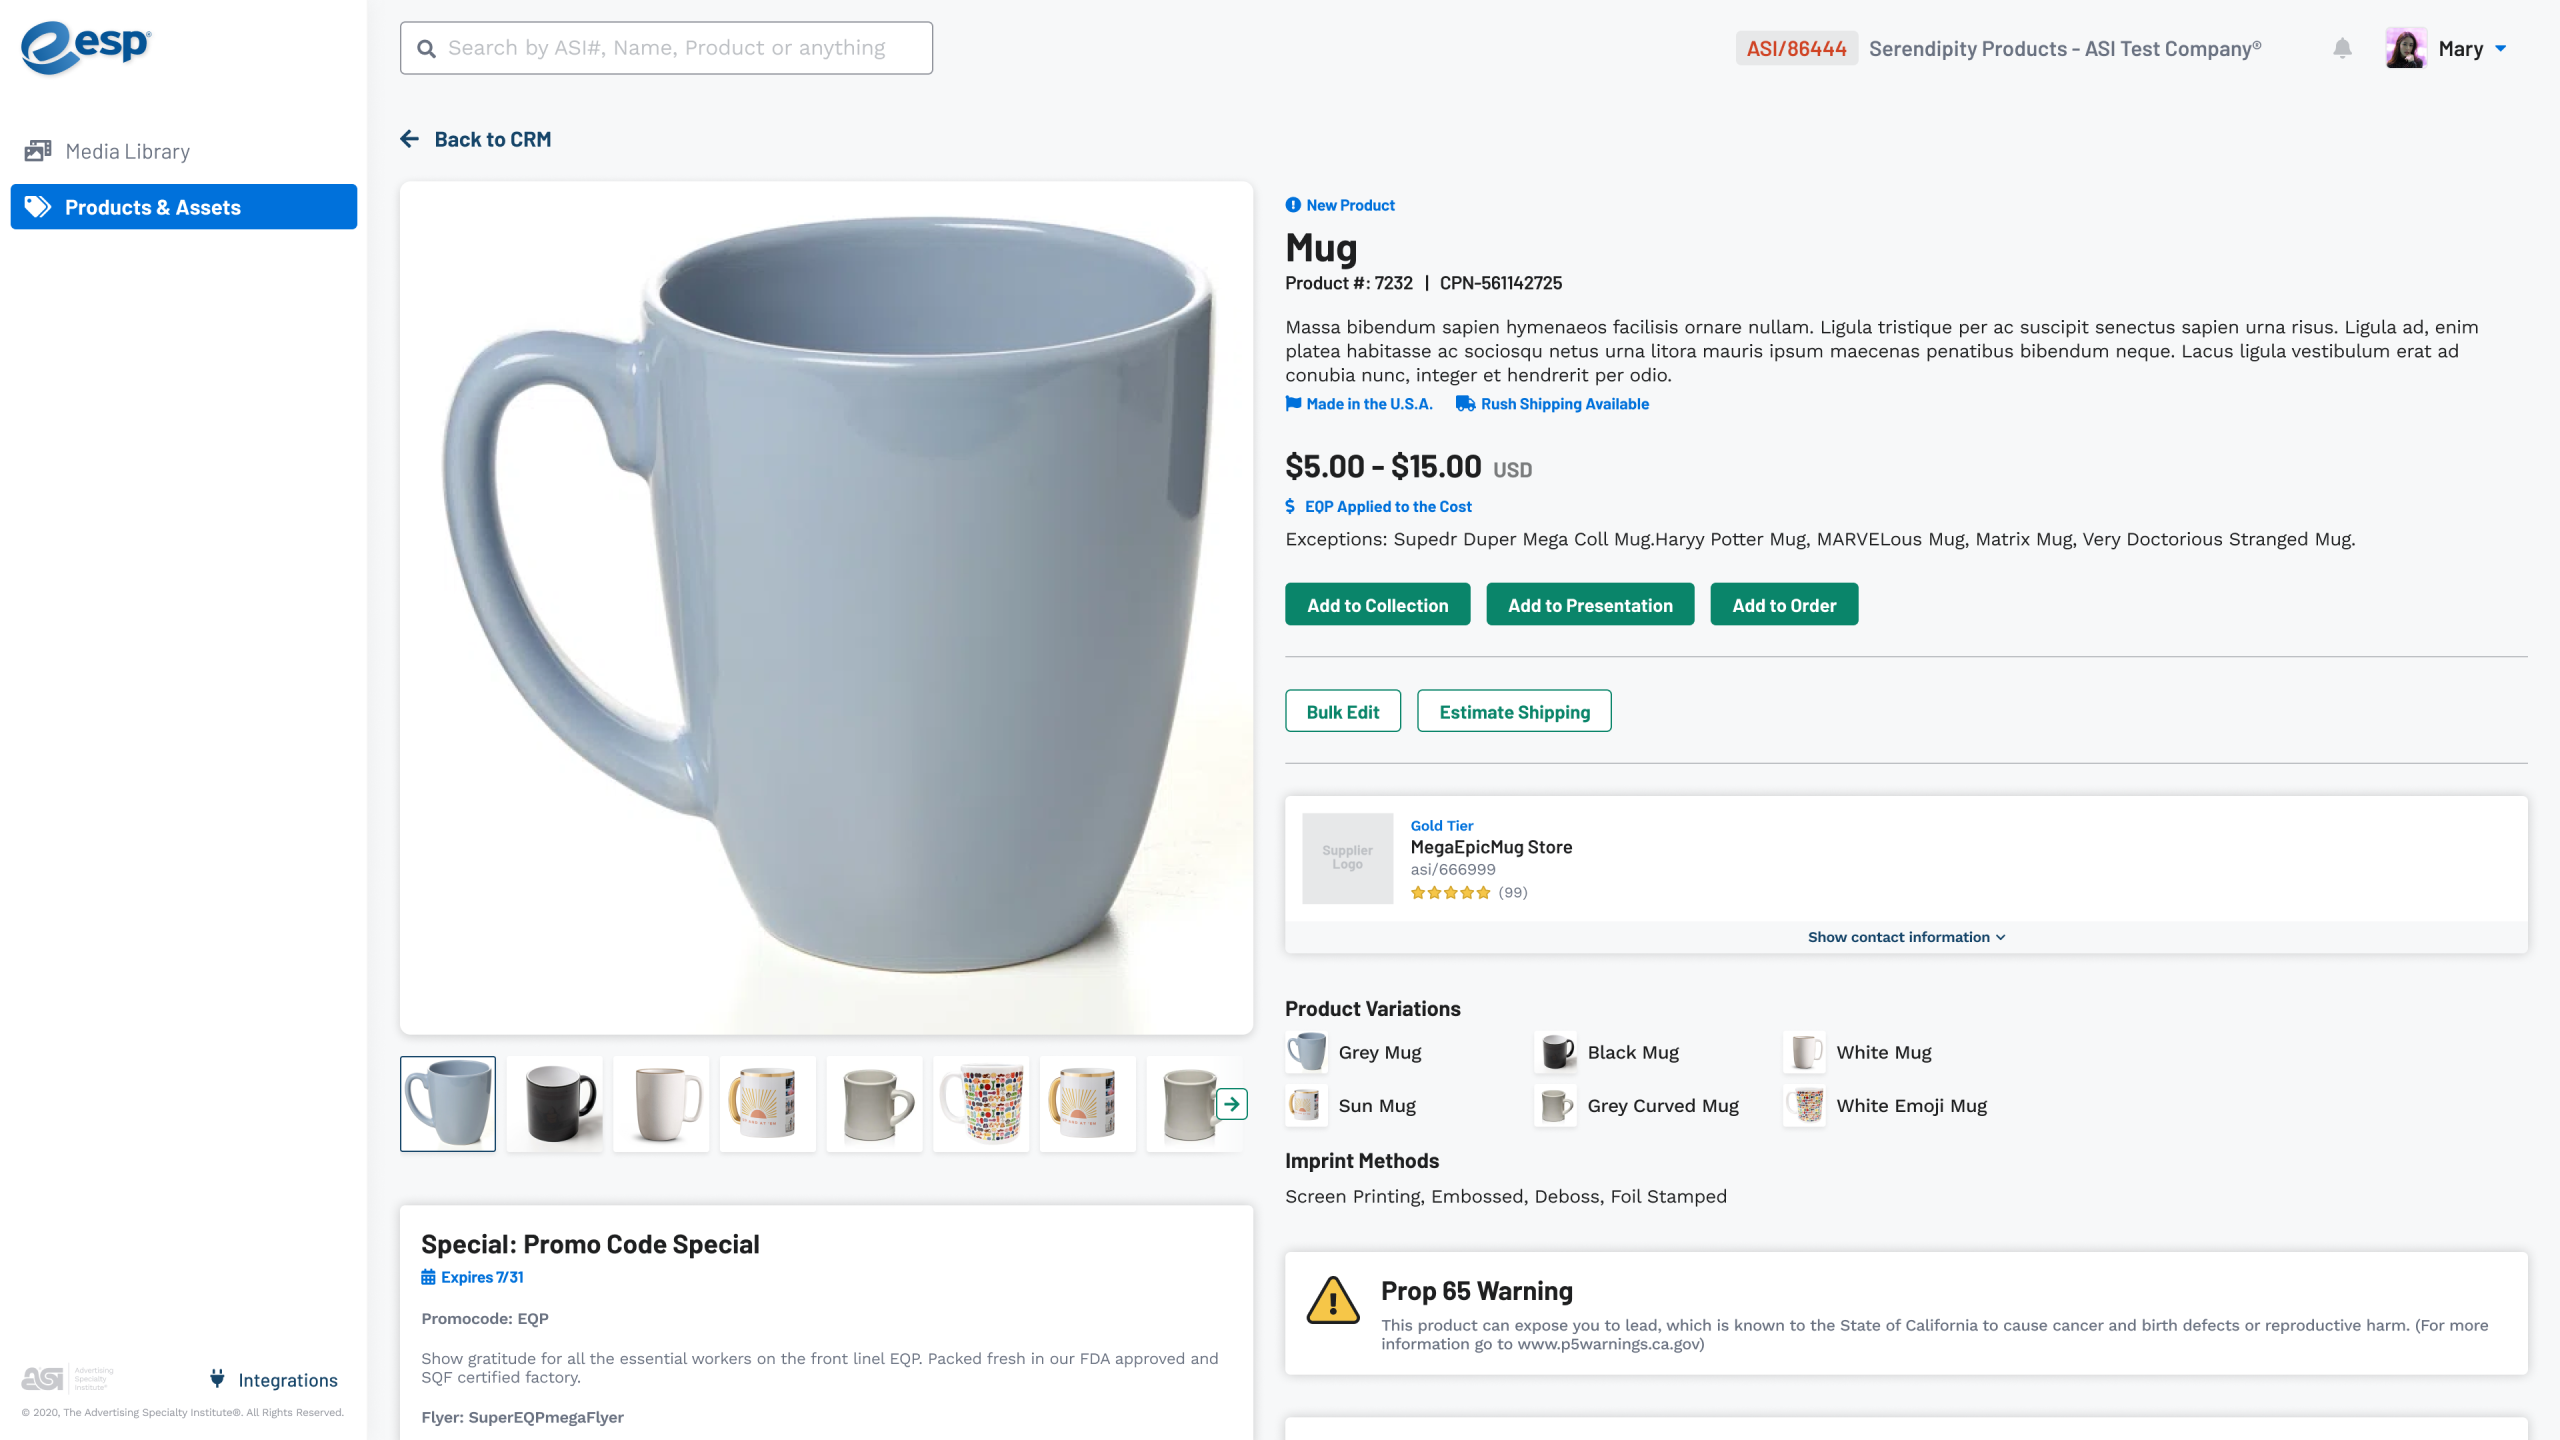Open Media Library in sidebar
Viewport: 2560px width, 1440px height.
pyautogui.click(x=127, y=151)
